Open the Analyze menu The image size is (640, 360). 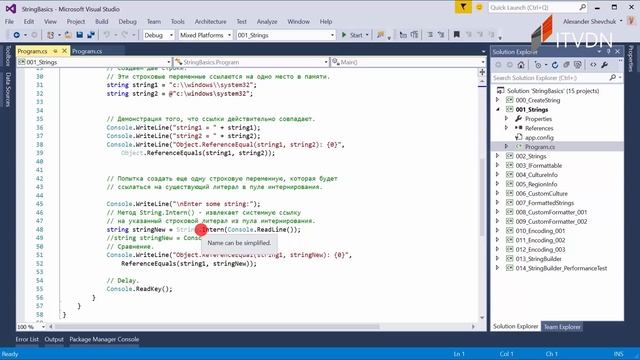(x=267, y=21)
